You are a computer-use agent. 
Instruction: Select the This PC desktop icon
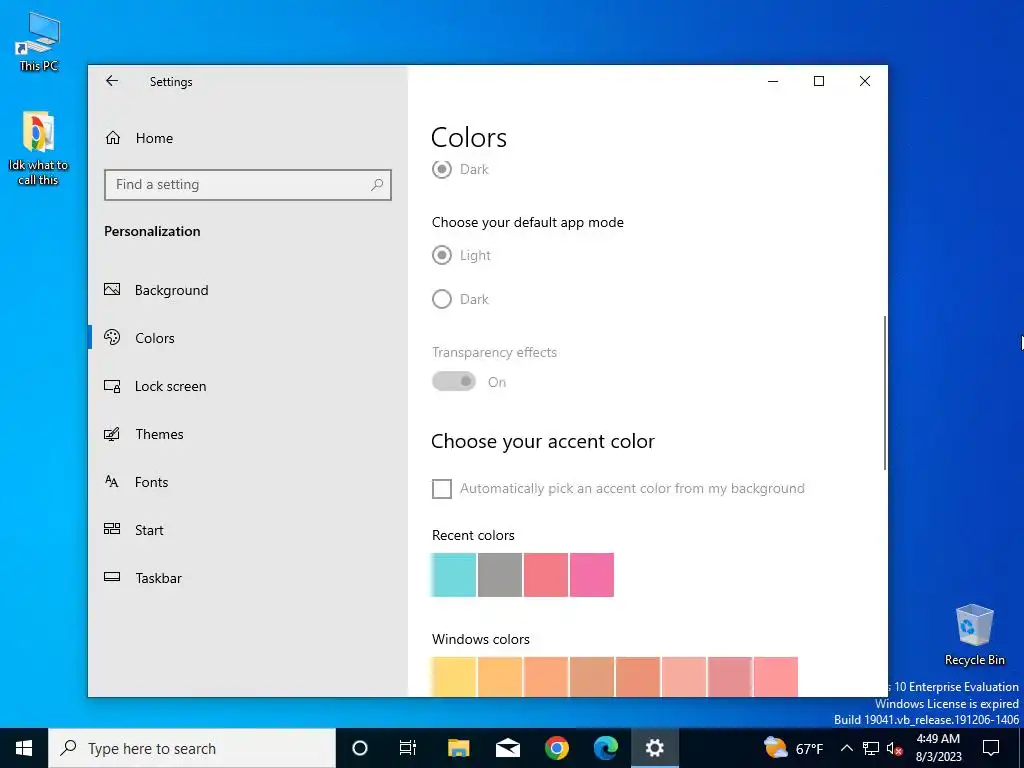pos(39,42)
